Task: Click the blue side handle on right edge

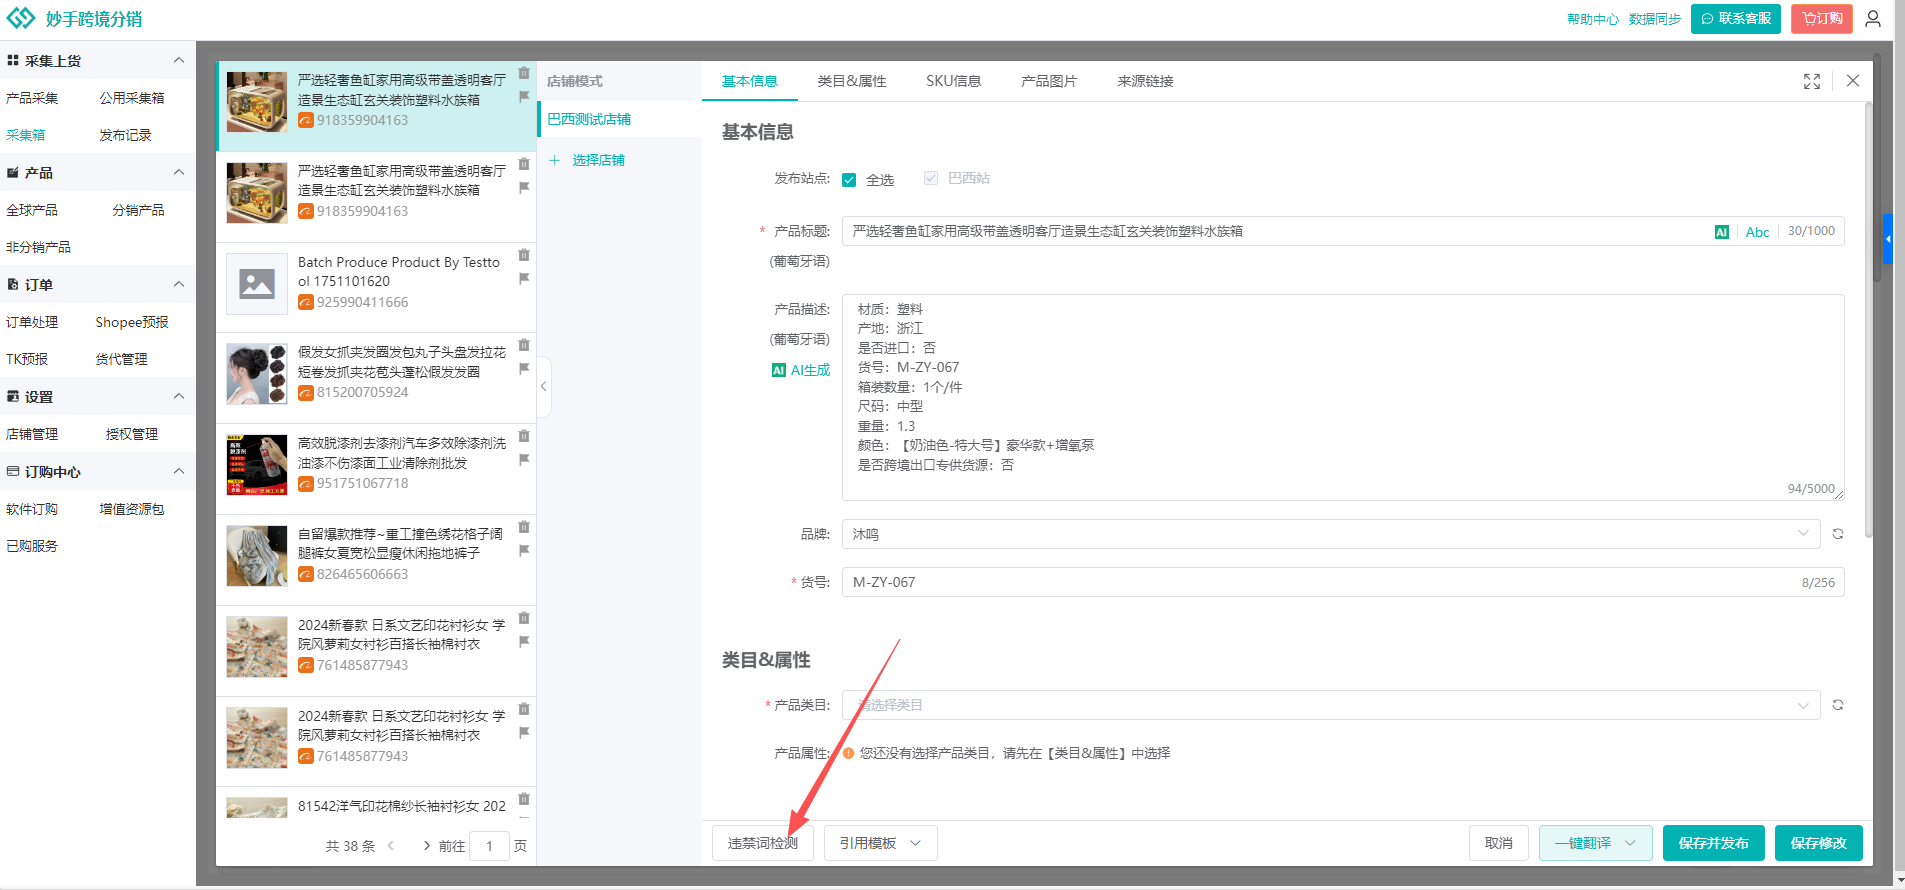Action: (1888, 239)
